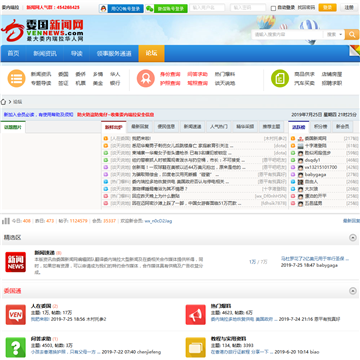The image size is (360, 360).
Task: Click the blue QQ account login button
Action: tap(125, 9)
